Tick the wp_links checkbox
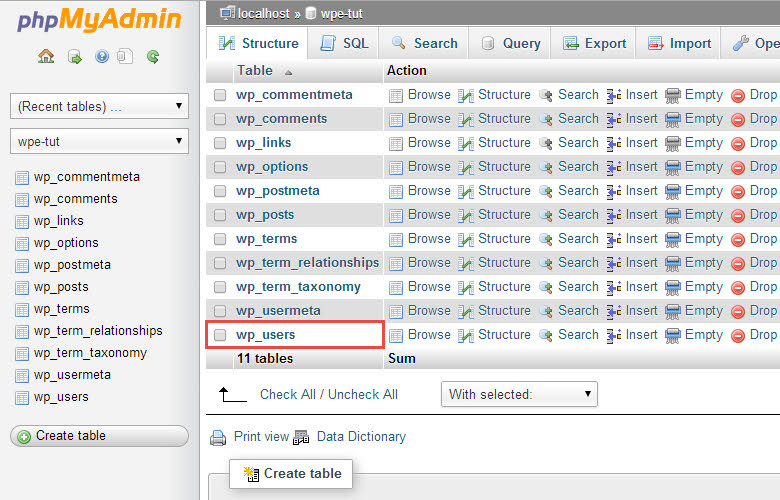 [220, 143]
